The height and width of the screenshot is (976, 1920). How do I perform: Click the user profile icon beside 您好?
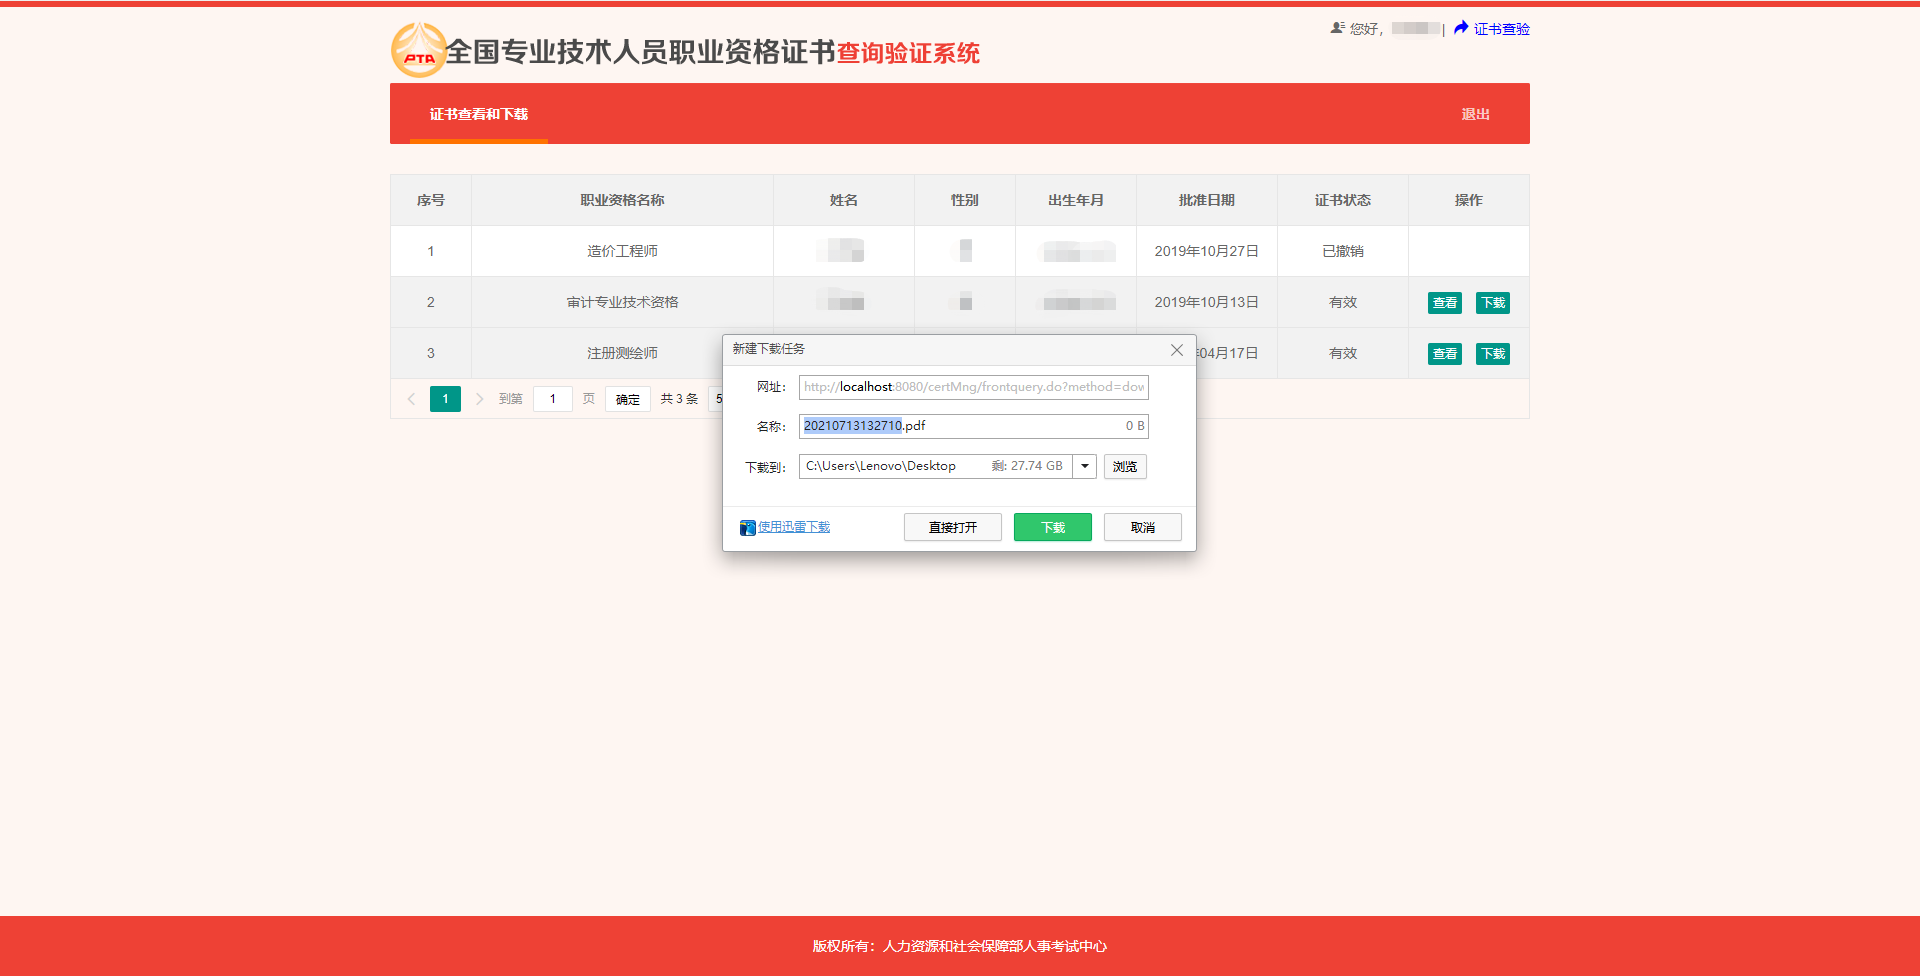[x=1337, y=28]
